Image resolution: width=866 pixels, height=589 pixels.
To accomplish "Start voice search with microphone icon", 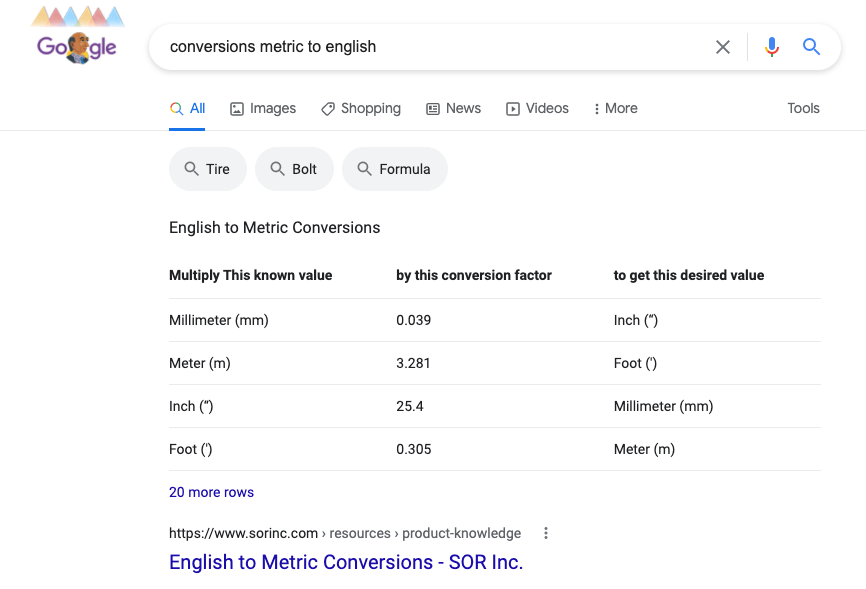I will click(x=771, y=47).
